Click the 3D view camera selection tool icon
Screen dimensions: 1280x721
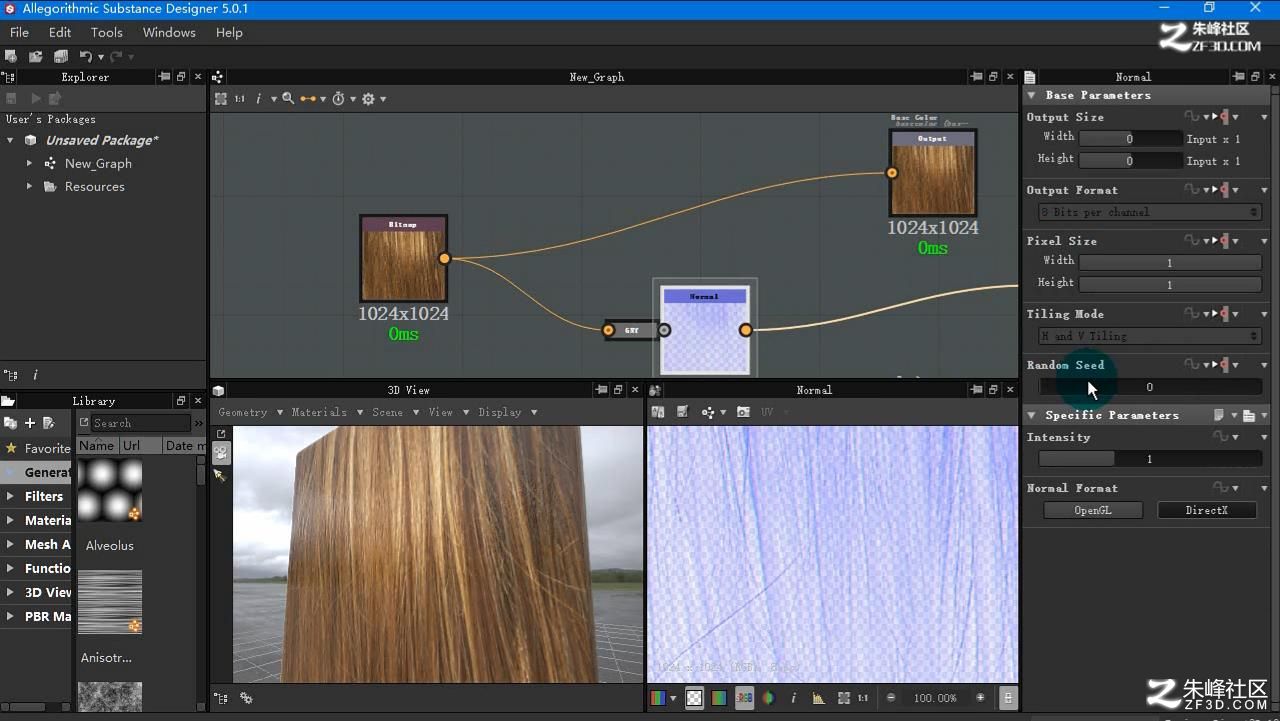pos(221,453)
